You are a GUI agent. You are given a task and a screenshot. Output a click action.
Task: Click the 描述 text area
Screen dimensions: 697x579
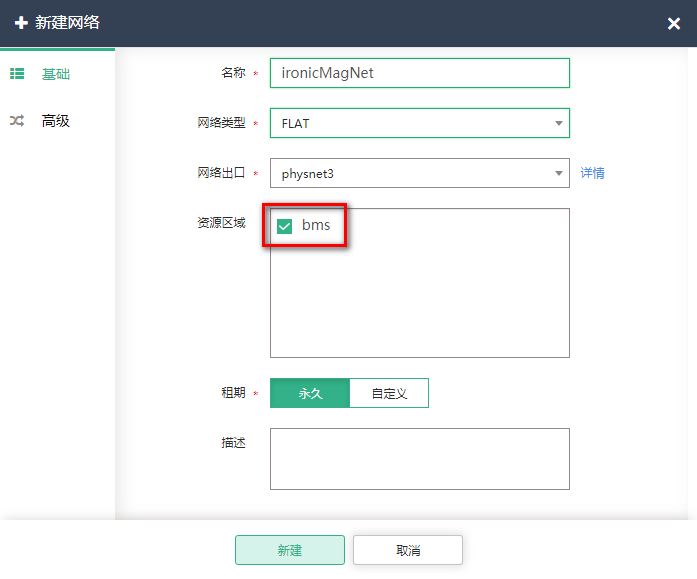tap(420, 459)
